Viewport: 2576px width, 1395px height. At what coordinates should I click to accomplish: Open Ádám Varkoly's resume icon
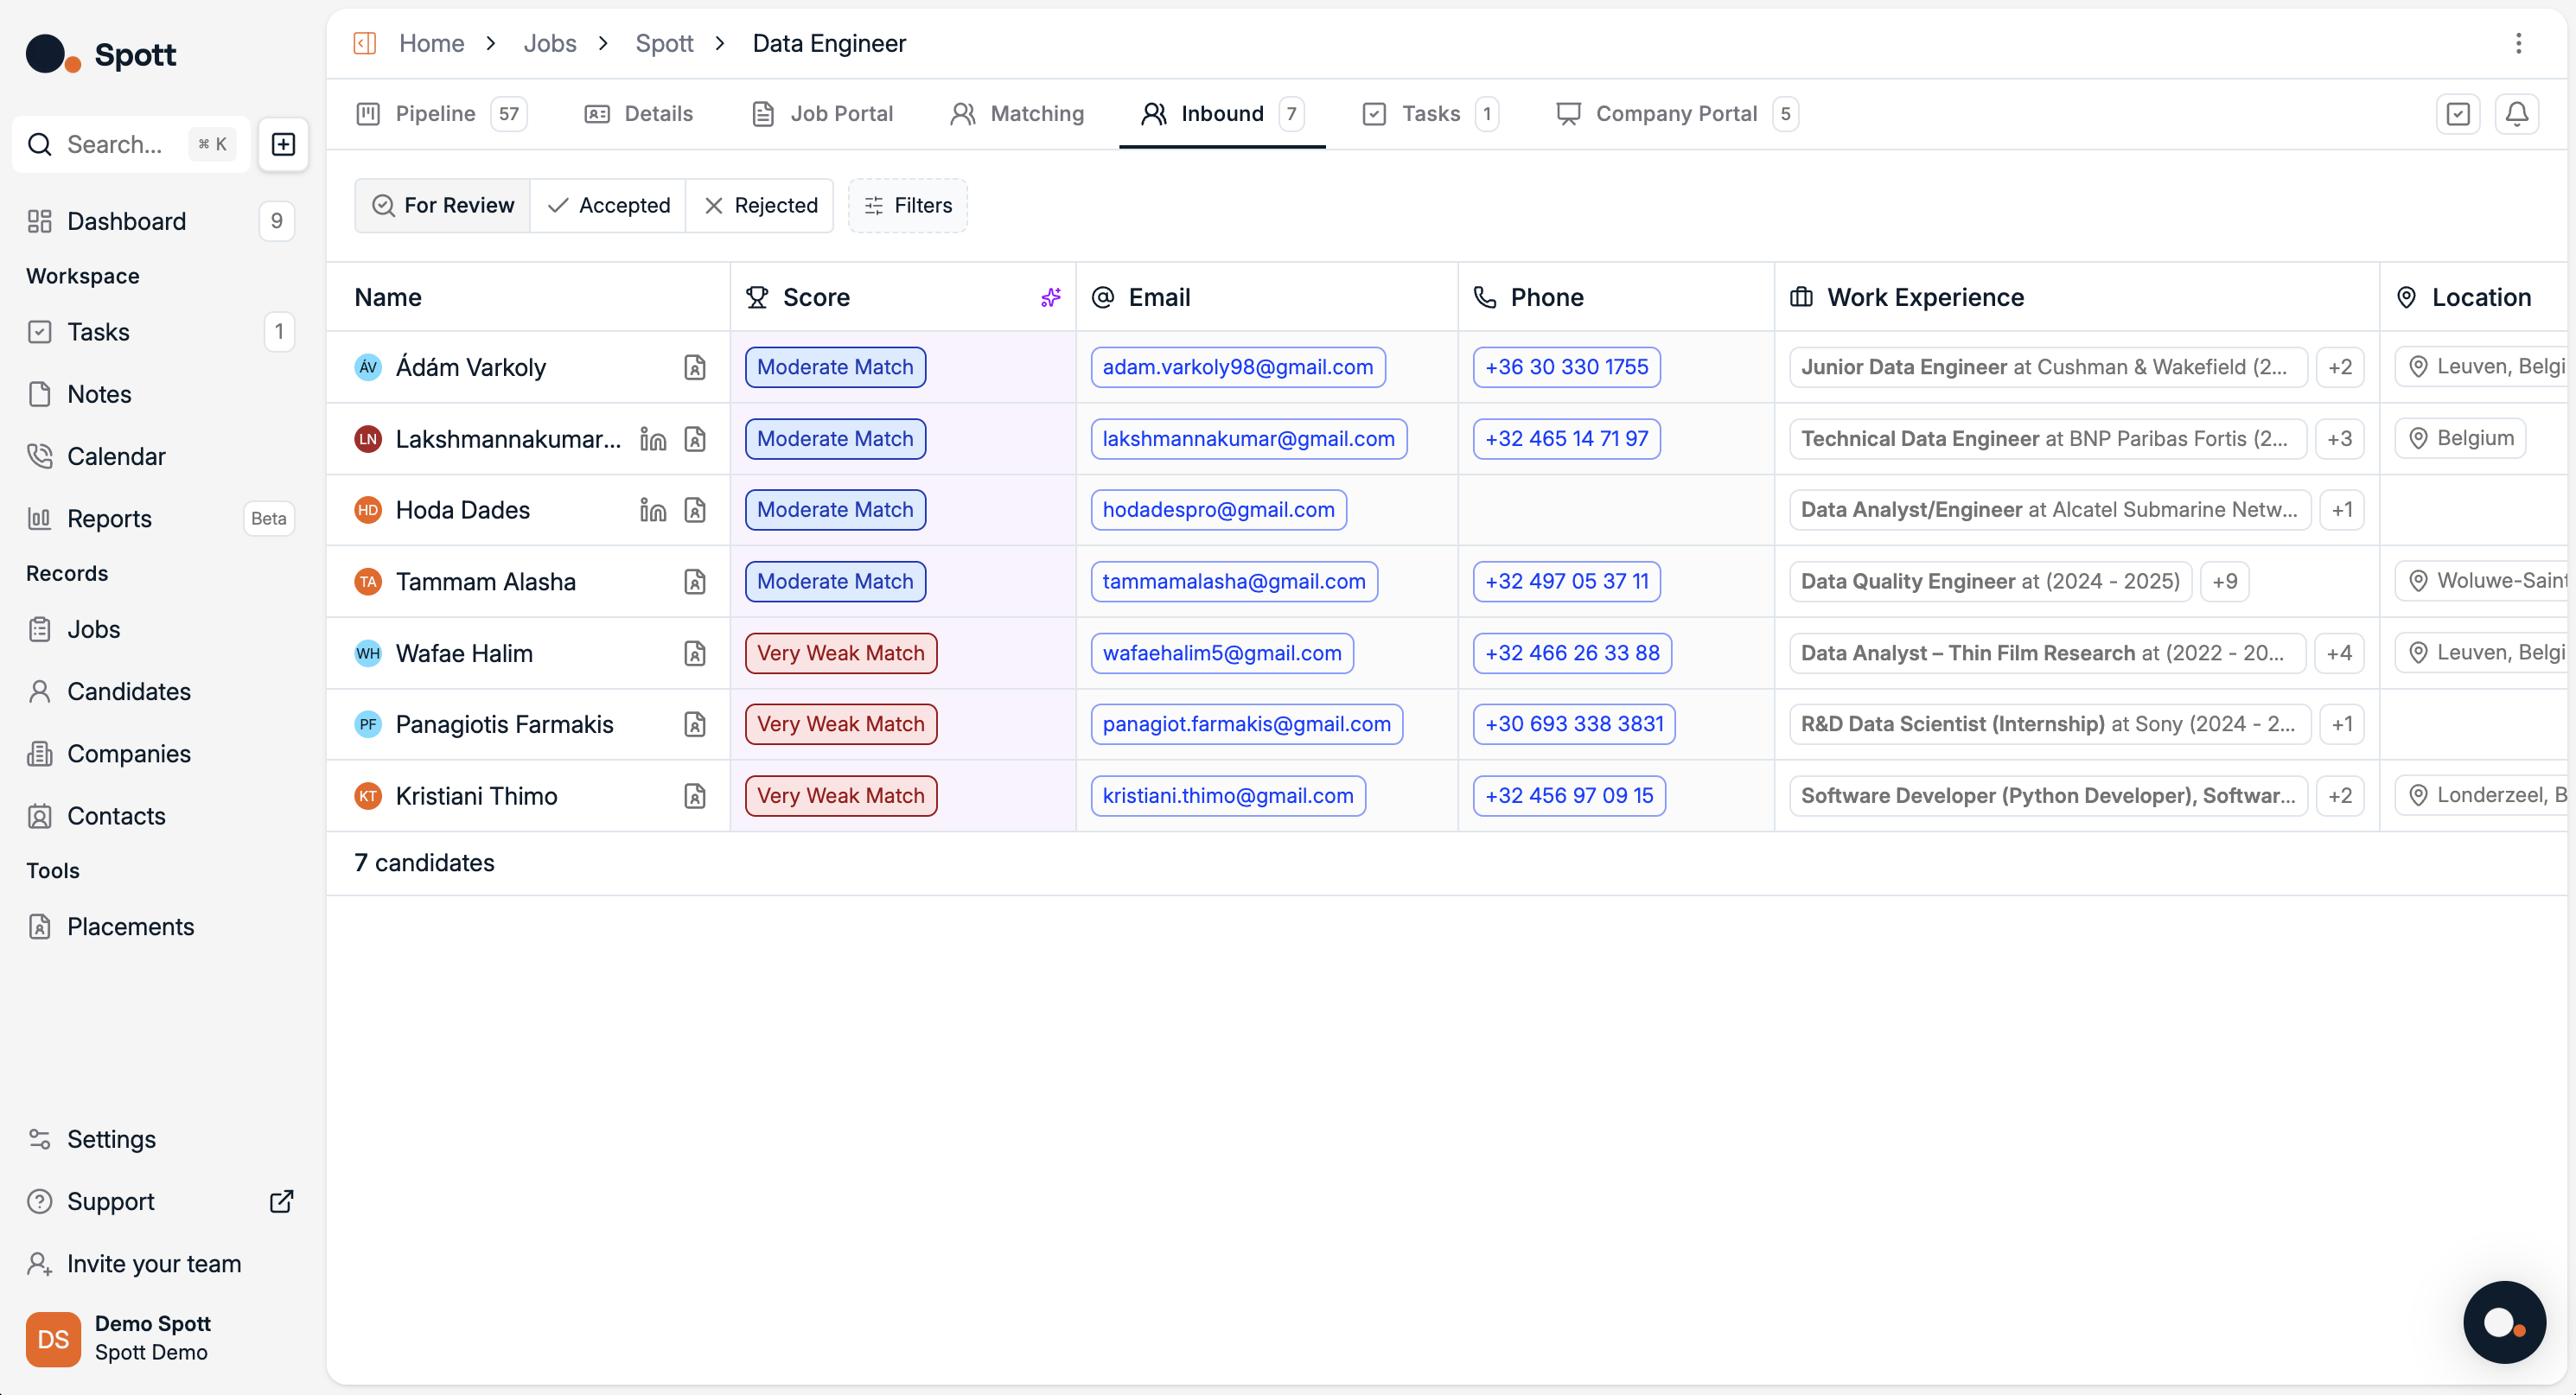click(695, 367)
